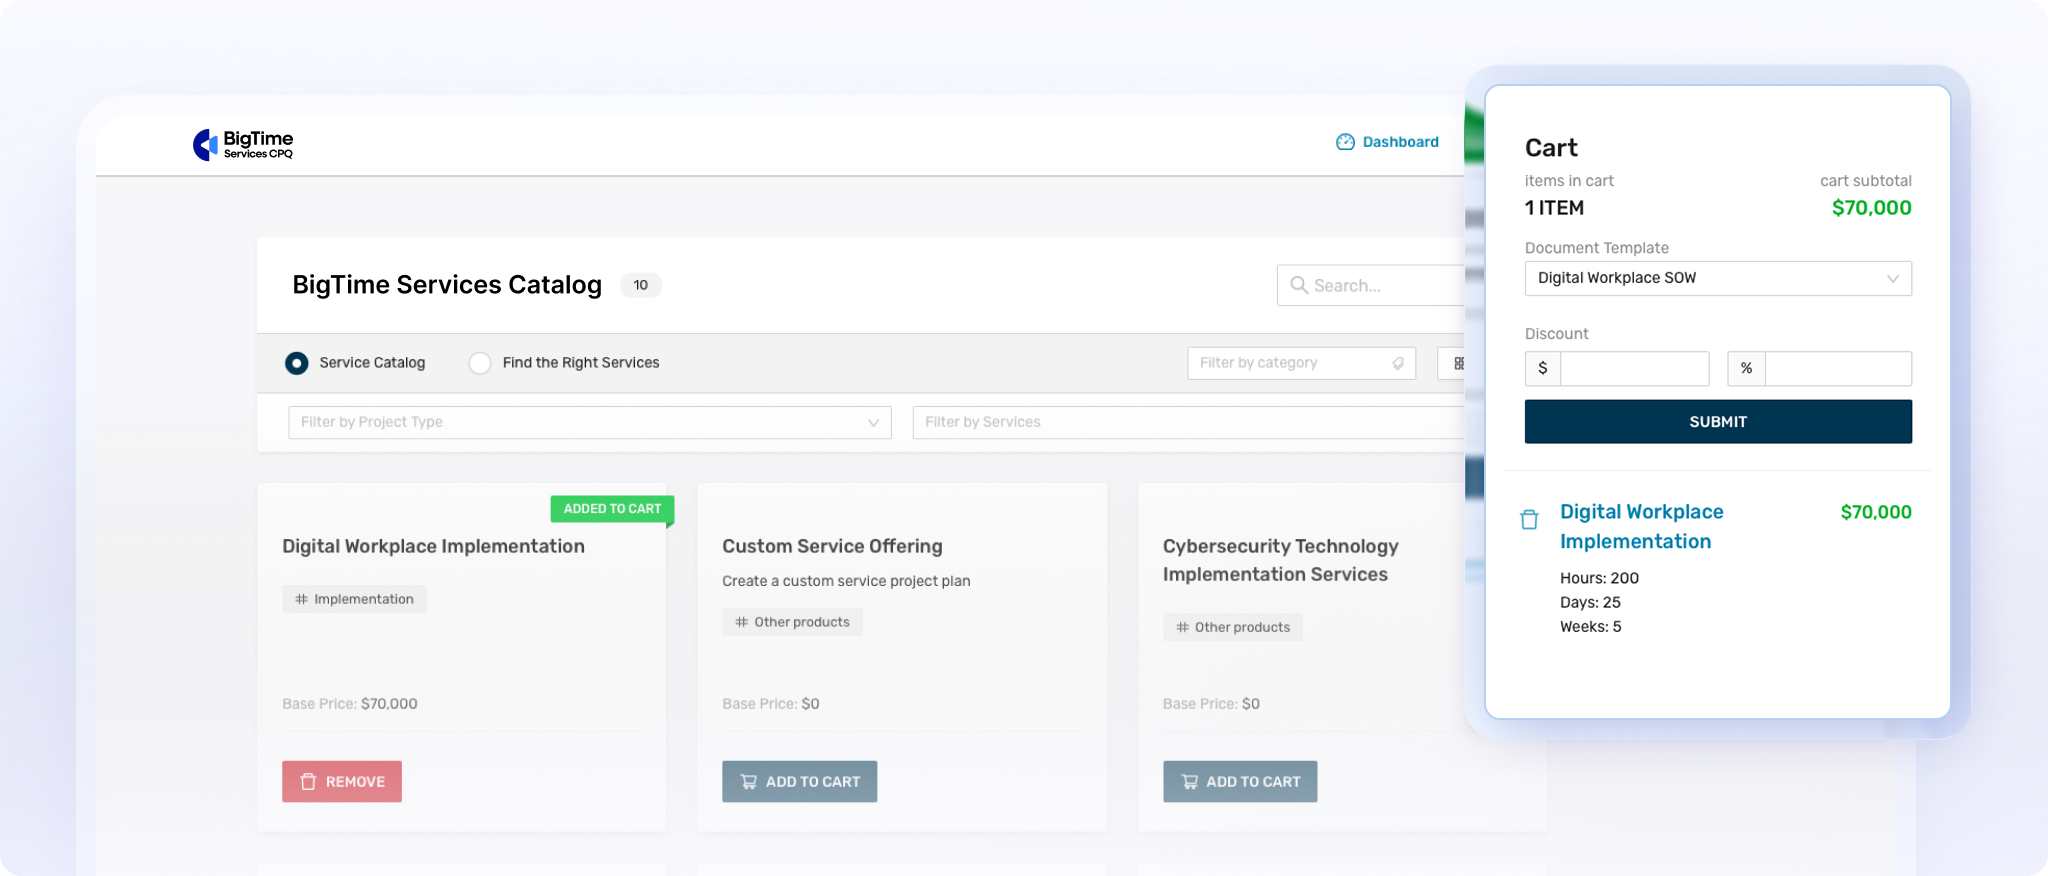Open Digital Workplace Implementation cart link
Image resolution: width=2048 pixels, height=876 pixels.
[x=1642, y=526]
